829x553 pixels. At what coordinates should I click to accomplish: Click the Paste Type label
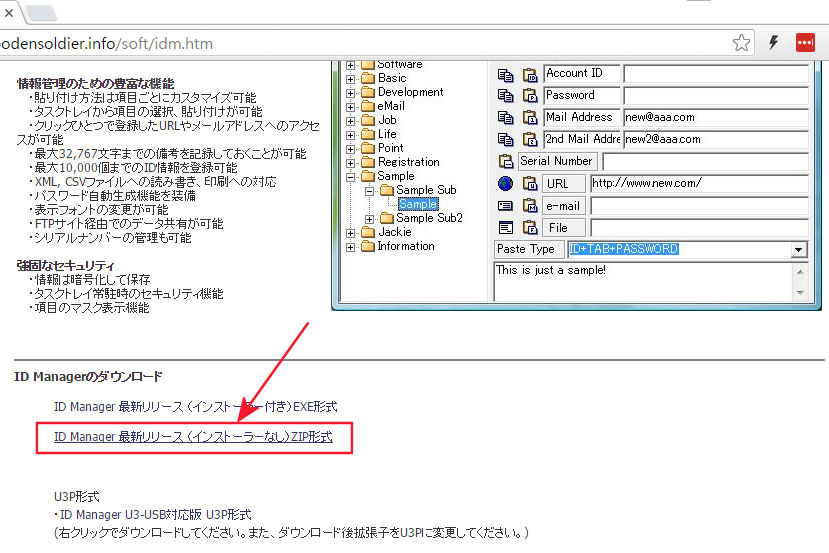click(x=529, y=249)
